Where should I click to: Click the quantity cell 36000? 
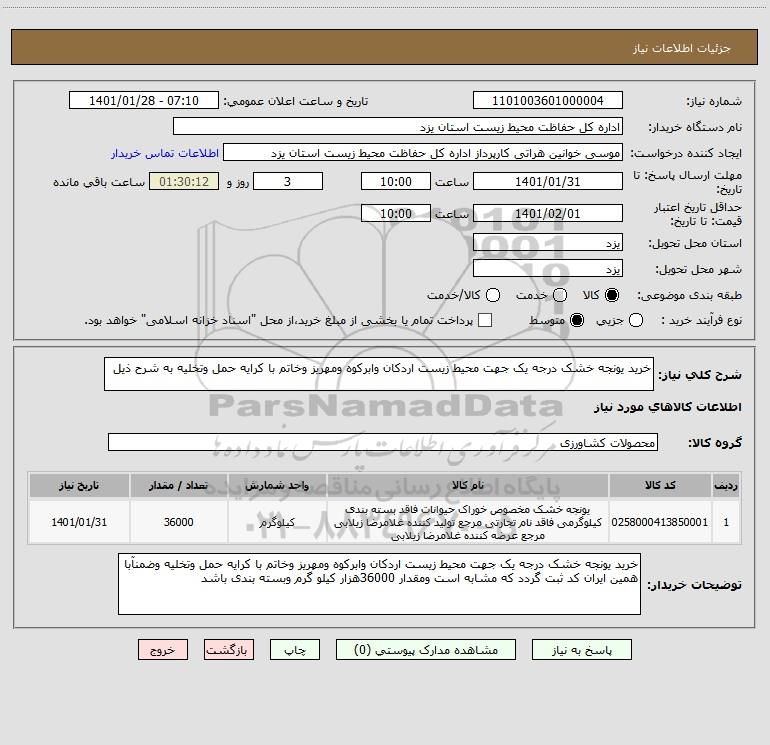(179, 522)
